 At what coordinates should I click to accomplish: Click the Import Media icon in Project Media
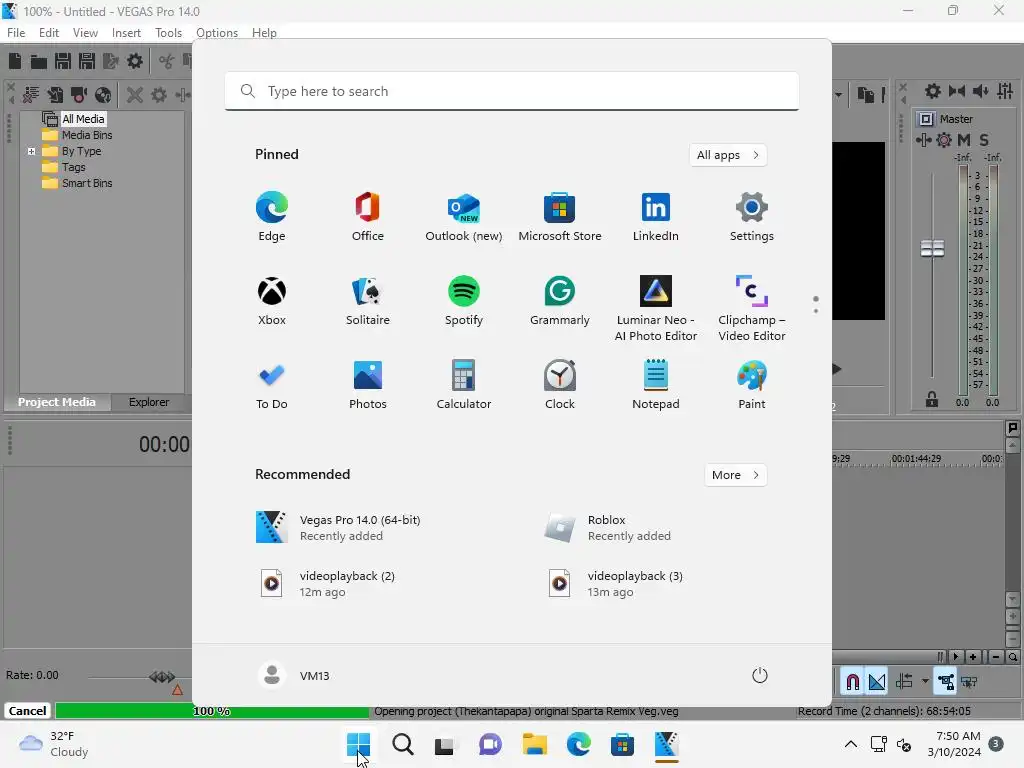pyautogui.click(x=55, y=95)
